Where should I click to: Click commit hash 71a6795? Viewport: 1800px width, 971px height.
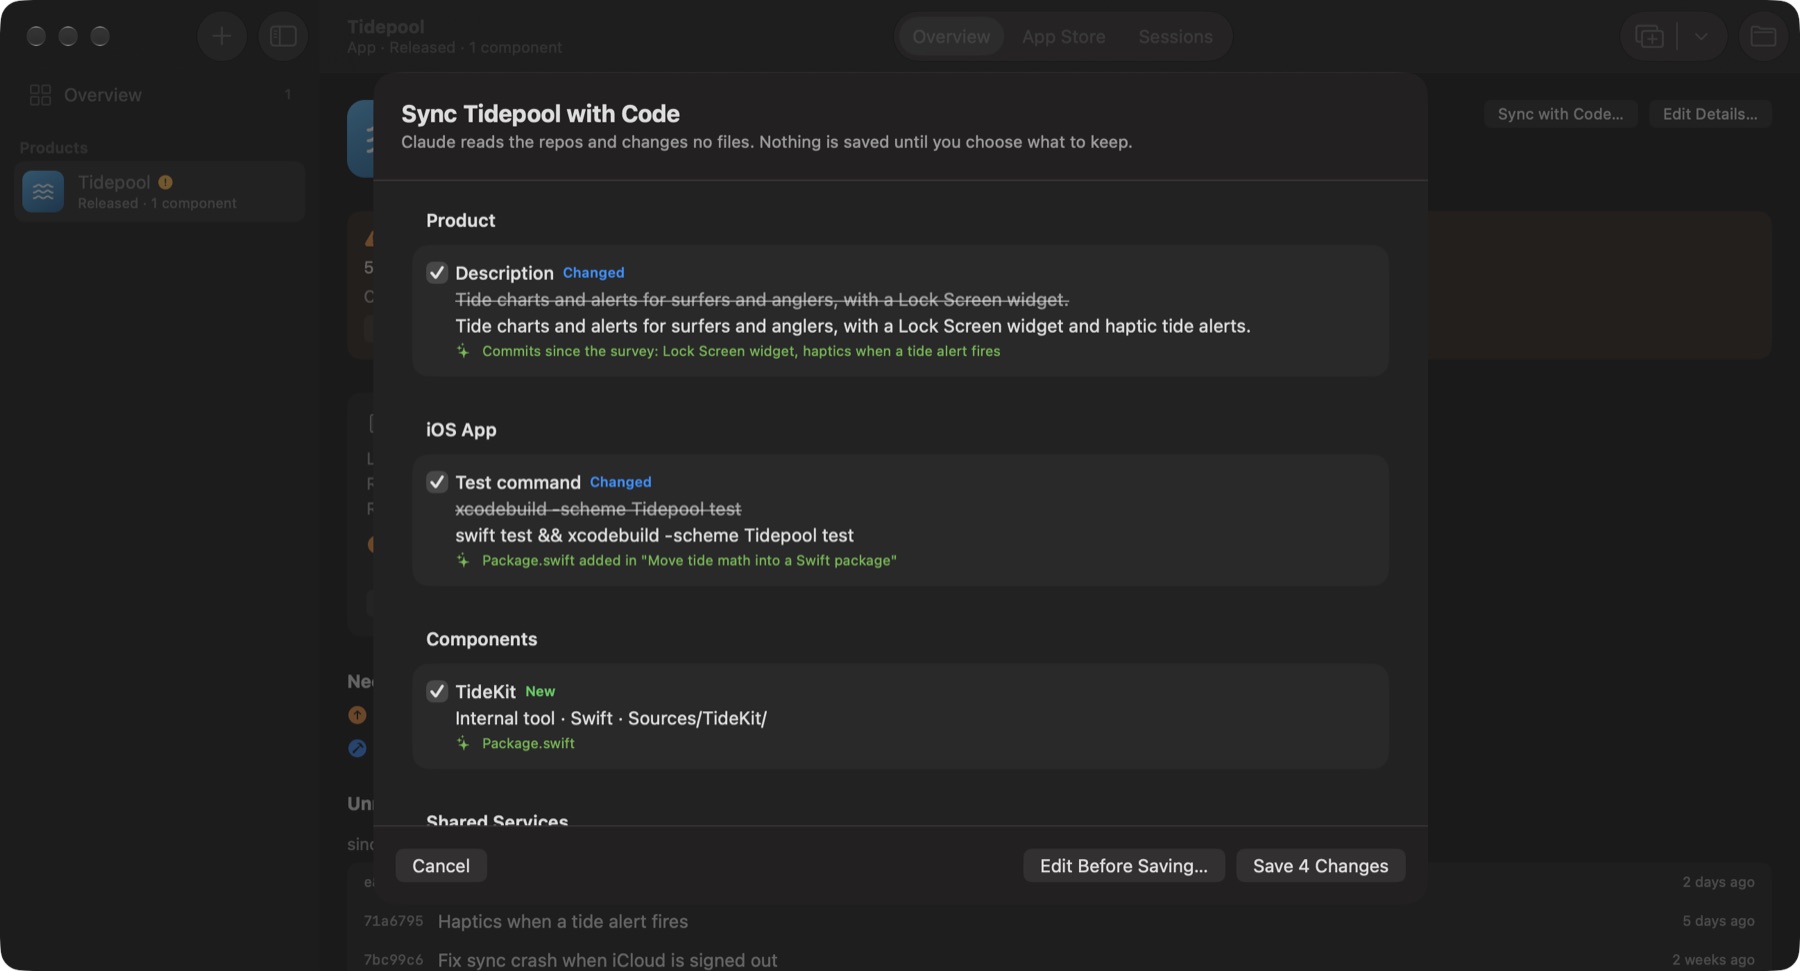click(x=394, y=921)
